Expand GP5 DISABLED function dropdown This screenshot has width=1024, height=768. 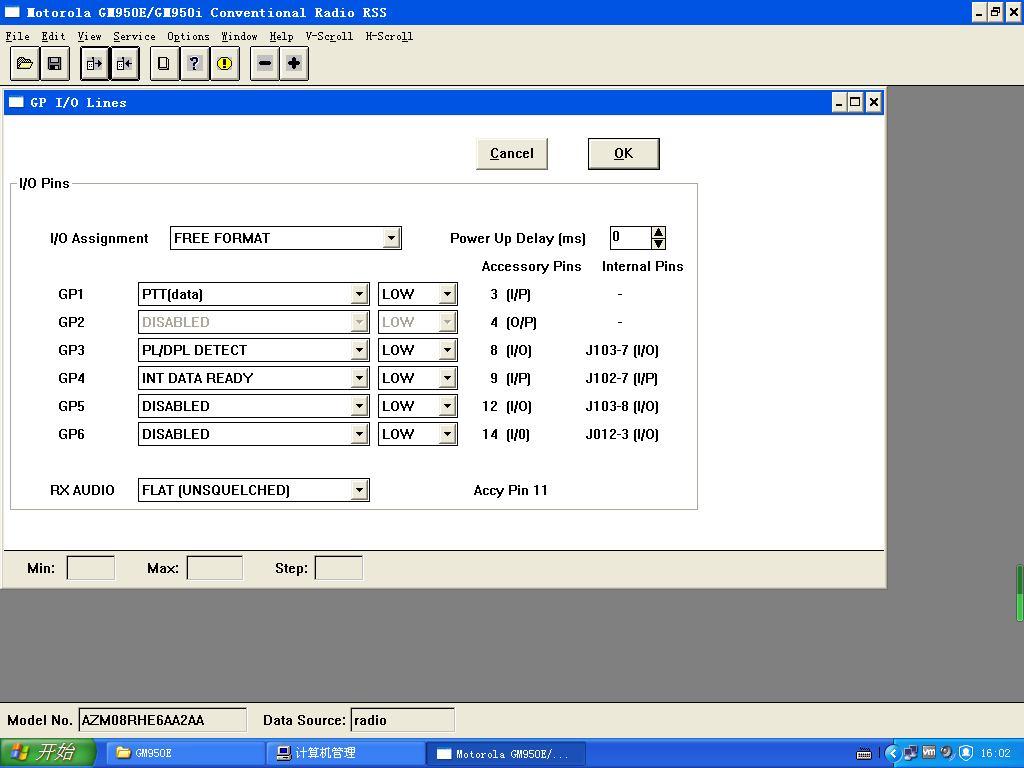click(359, 406)
